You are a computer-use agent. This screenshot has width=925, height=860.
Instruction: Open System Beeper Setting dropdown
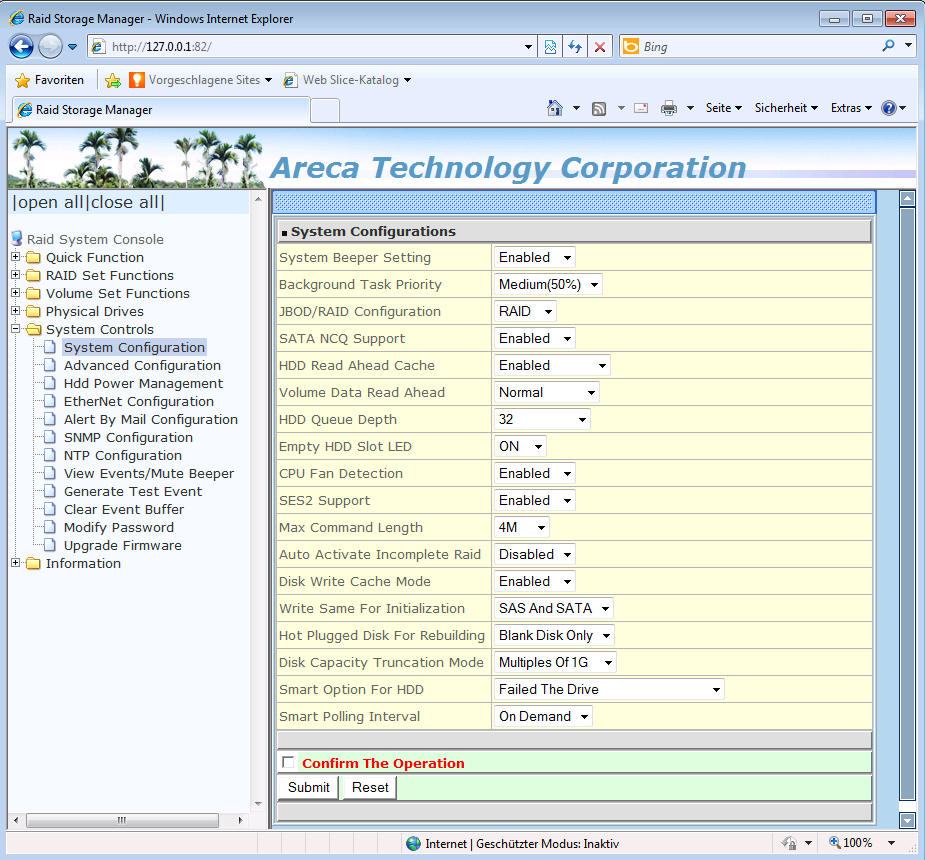pos(534,257)
